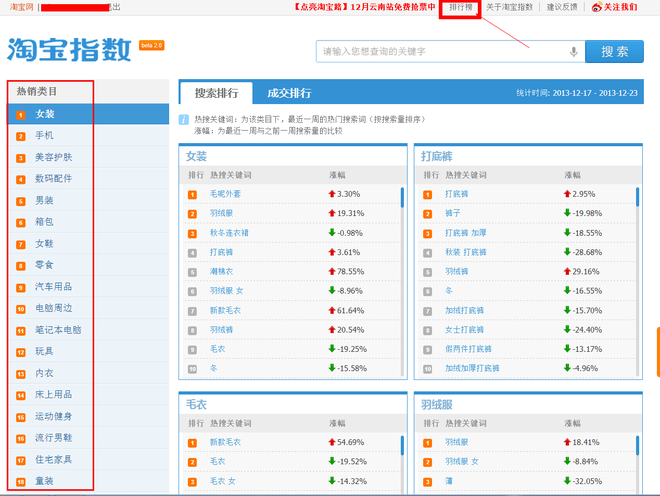Click the -28.68% value for 秋装 打底裤
Viewport: 660px width, 496px height.
[x=587, y=252]
